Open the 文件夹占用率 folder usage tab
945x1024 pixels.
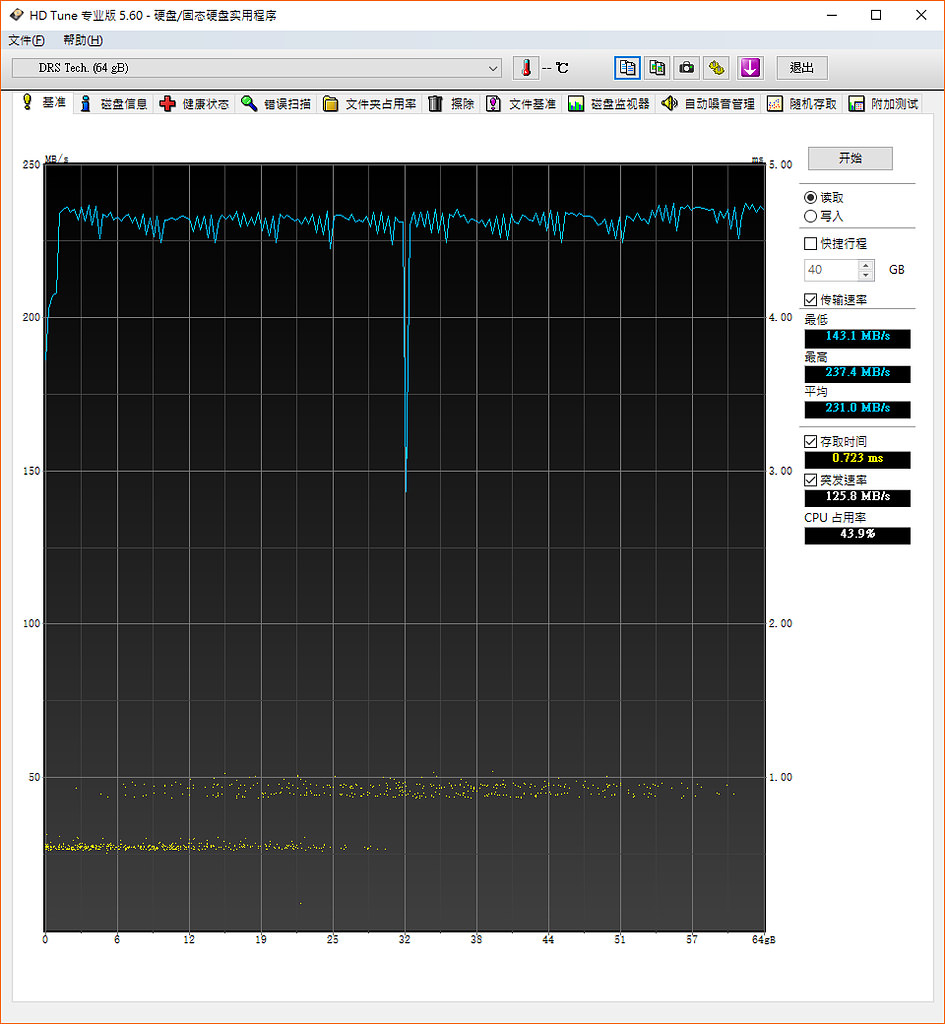pyautogui.click(x=370, y=104)
